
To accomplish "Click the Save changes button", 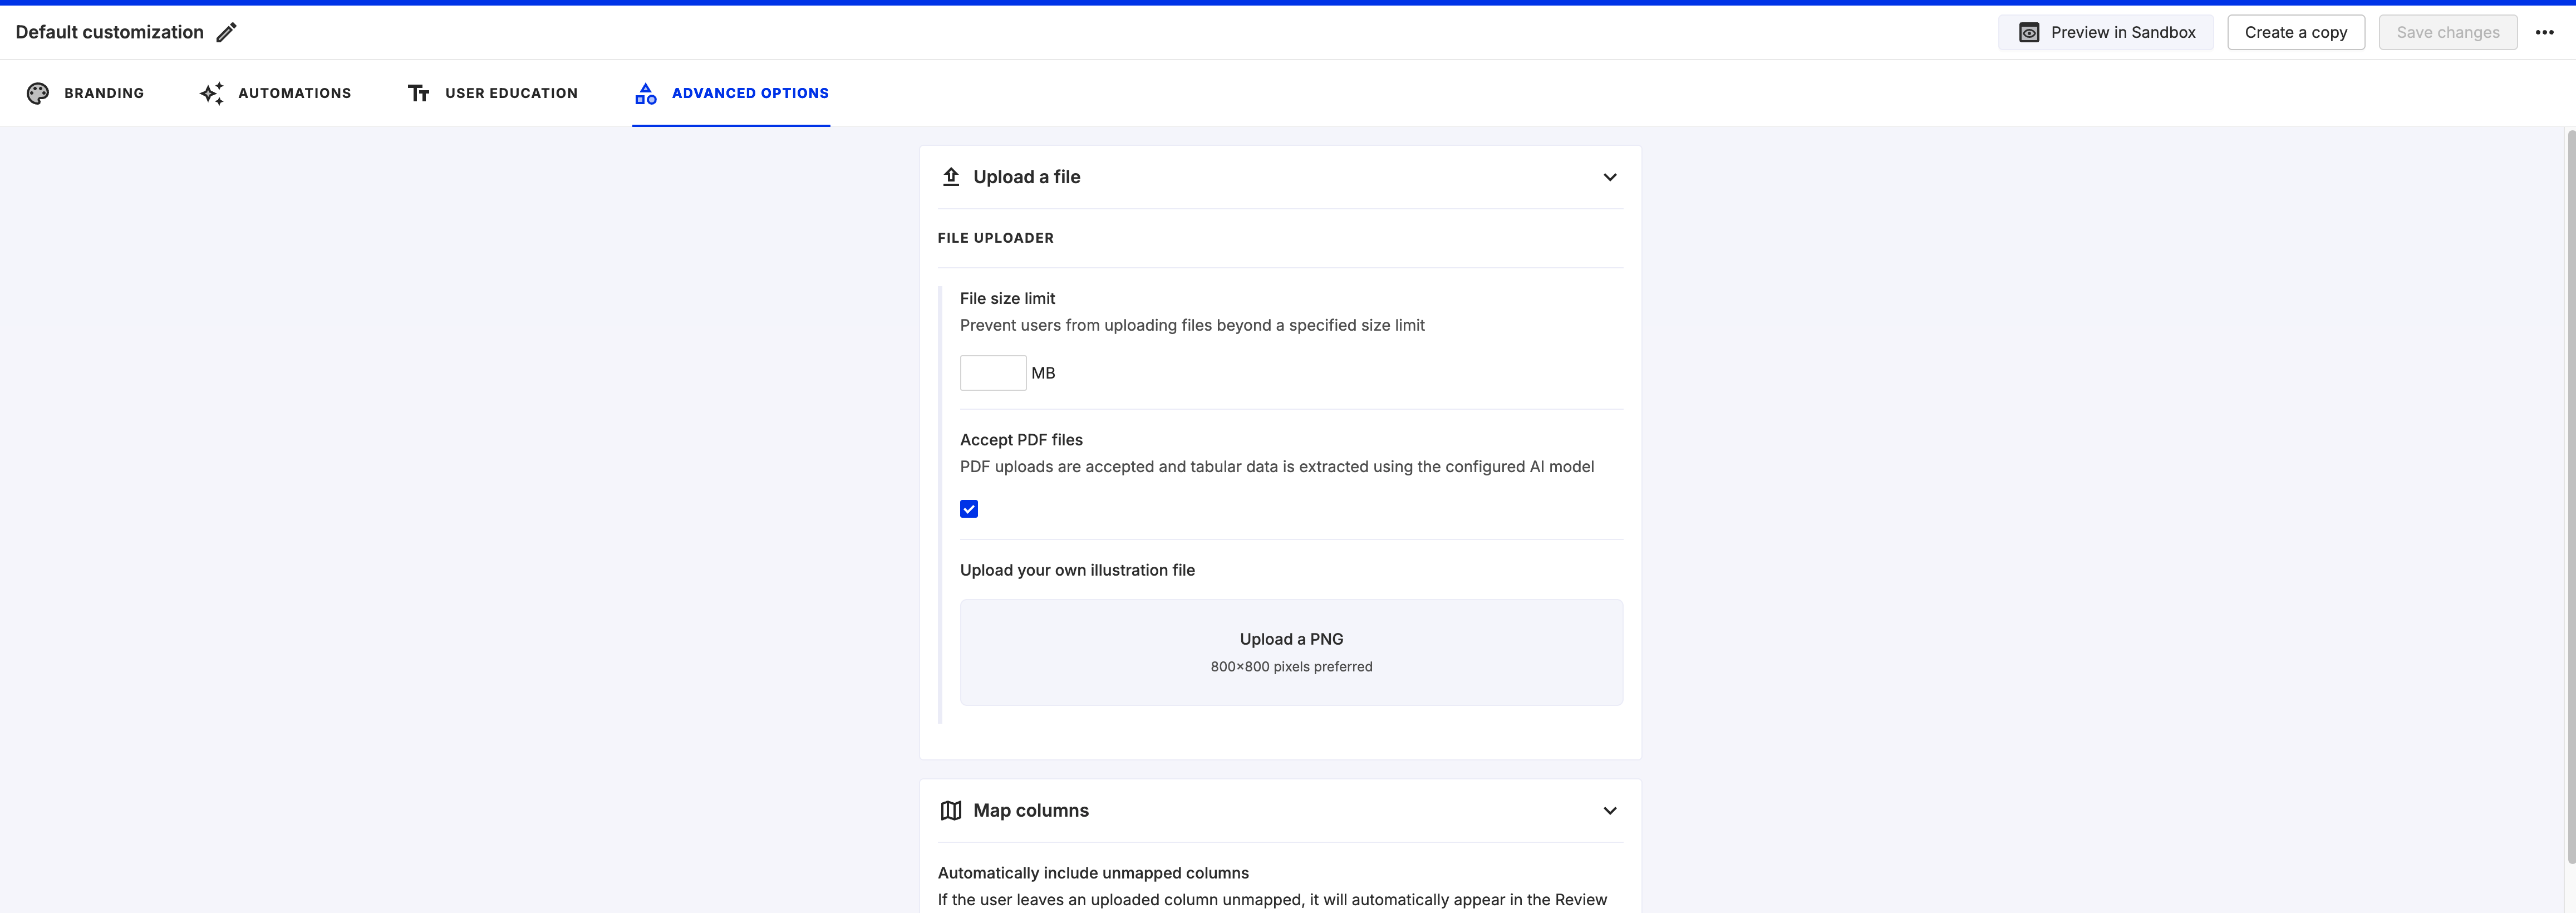I will (2448, 33).
